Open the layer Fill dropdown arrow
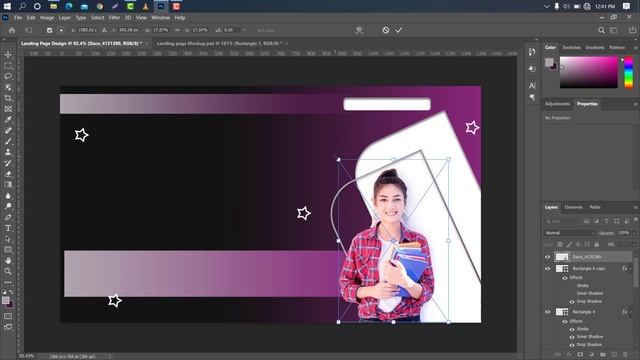 point(634,244)
